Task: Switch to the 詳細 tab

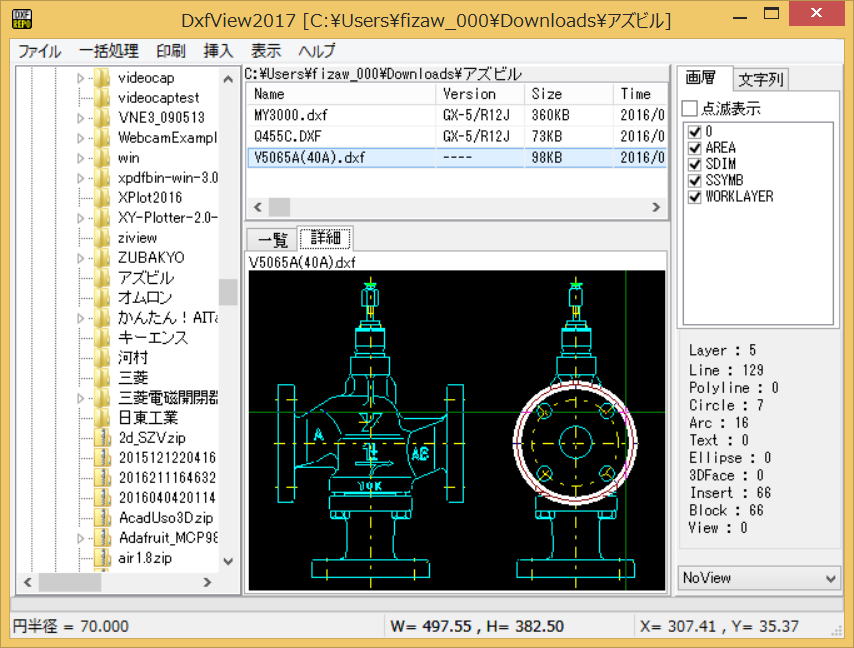Action: (x=325, y=238)
